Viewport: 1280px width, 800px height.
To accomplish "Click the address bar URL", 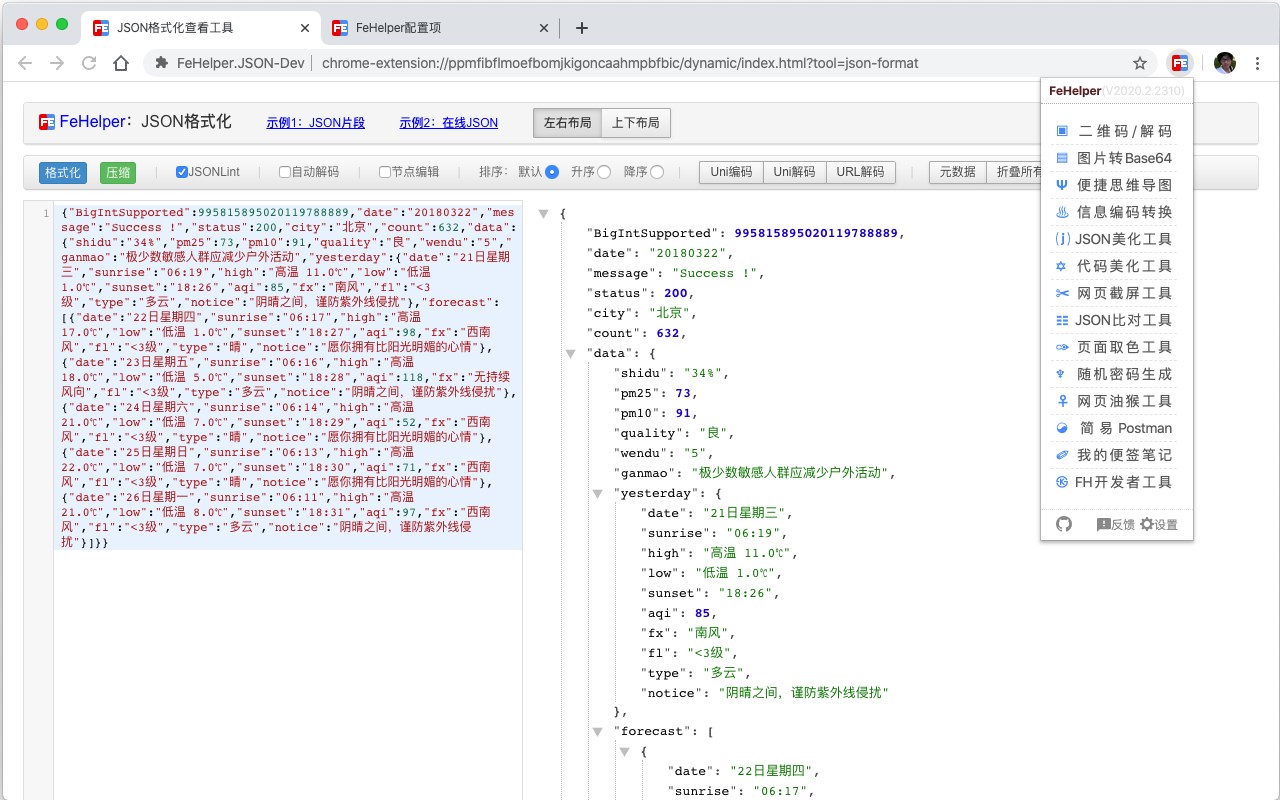I will point(620,63).
